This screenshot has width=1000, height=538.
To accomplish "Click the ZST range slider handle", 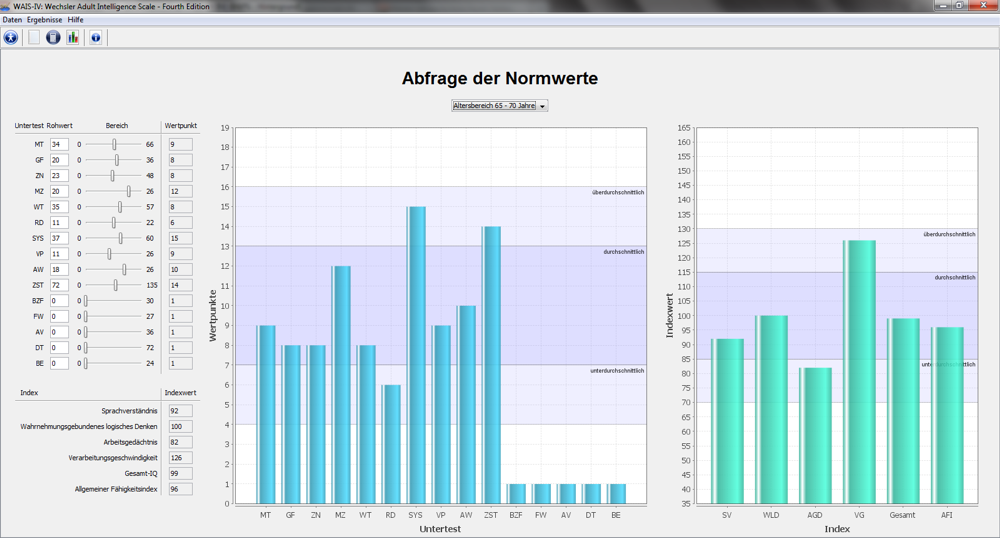I will [116, 285].
